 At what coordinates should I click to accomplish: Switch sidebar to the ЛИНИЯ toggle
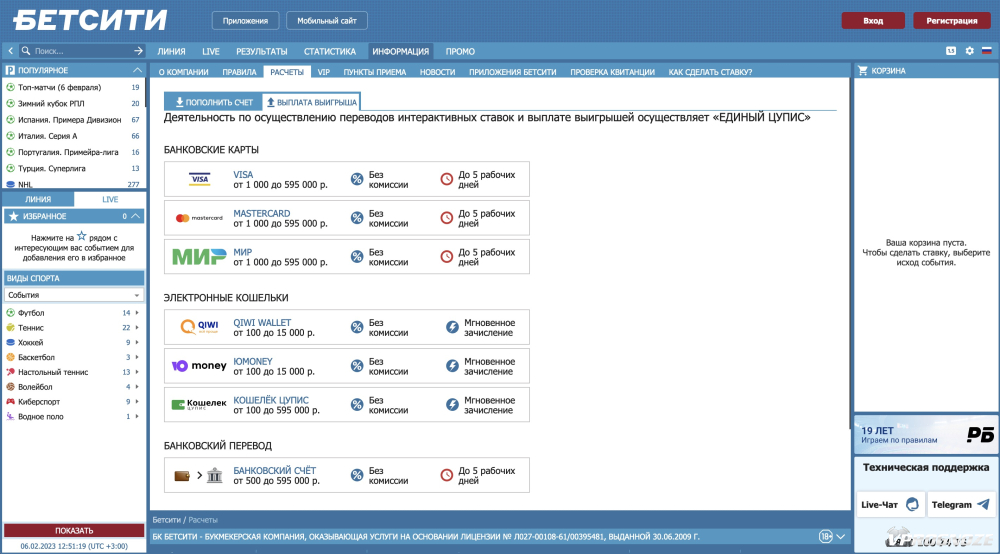point(38,200)
